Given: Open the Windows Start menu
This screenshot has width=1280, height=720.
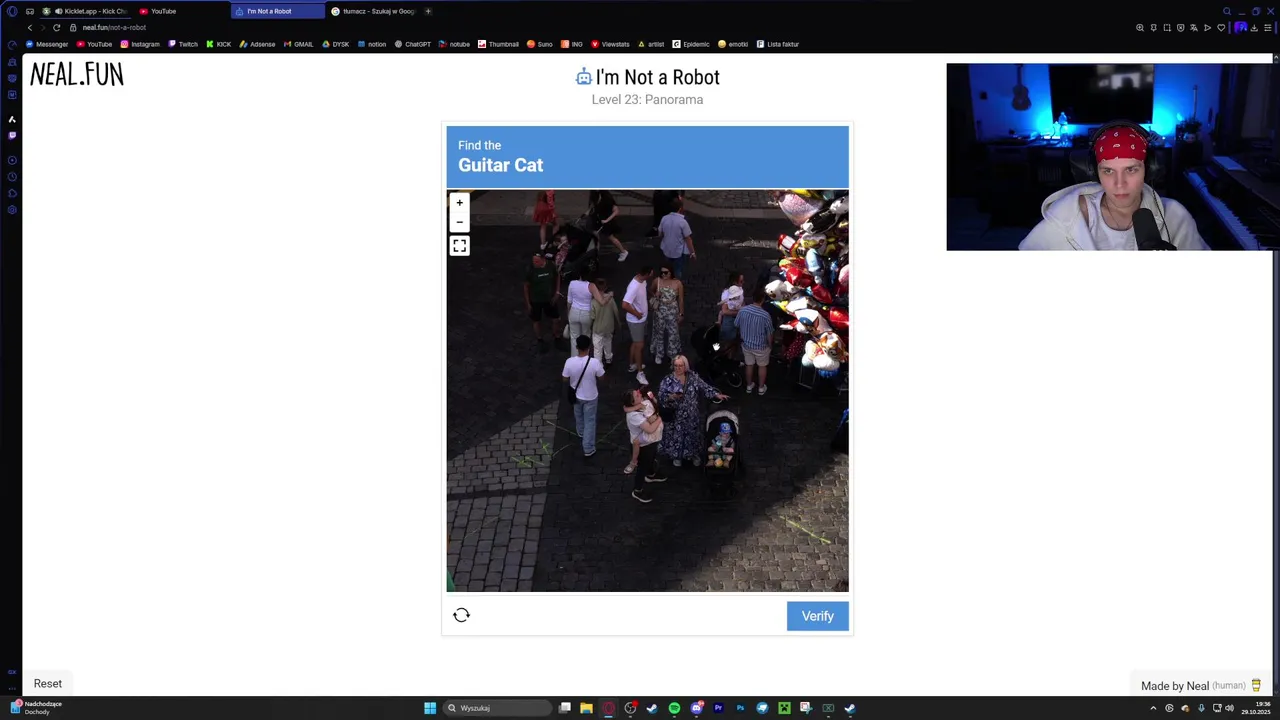Looking at the screenshot, I should click(x=430, y=708).
